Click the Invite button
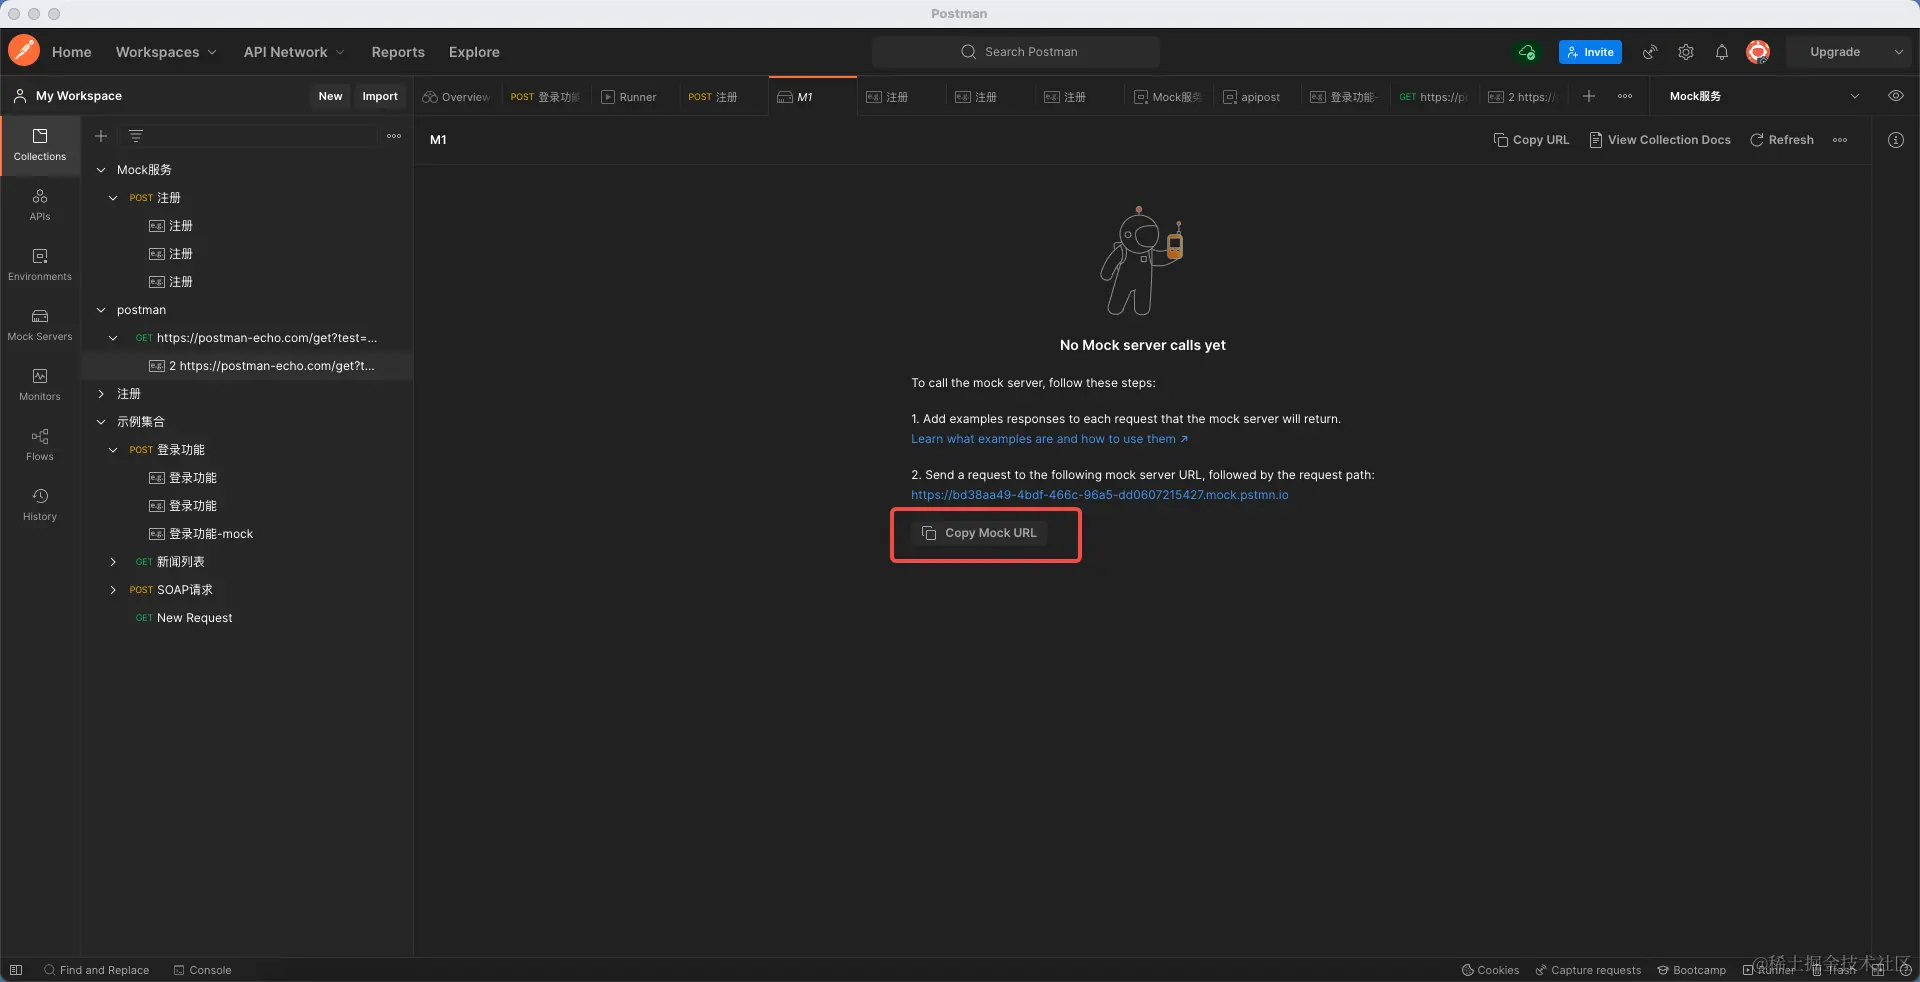This screenshot has width=1920, height=982. 1590,52
